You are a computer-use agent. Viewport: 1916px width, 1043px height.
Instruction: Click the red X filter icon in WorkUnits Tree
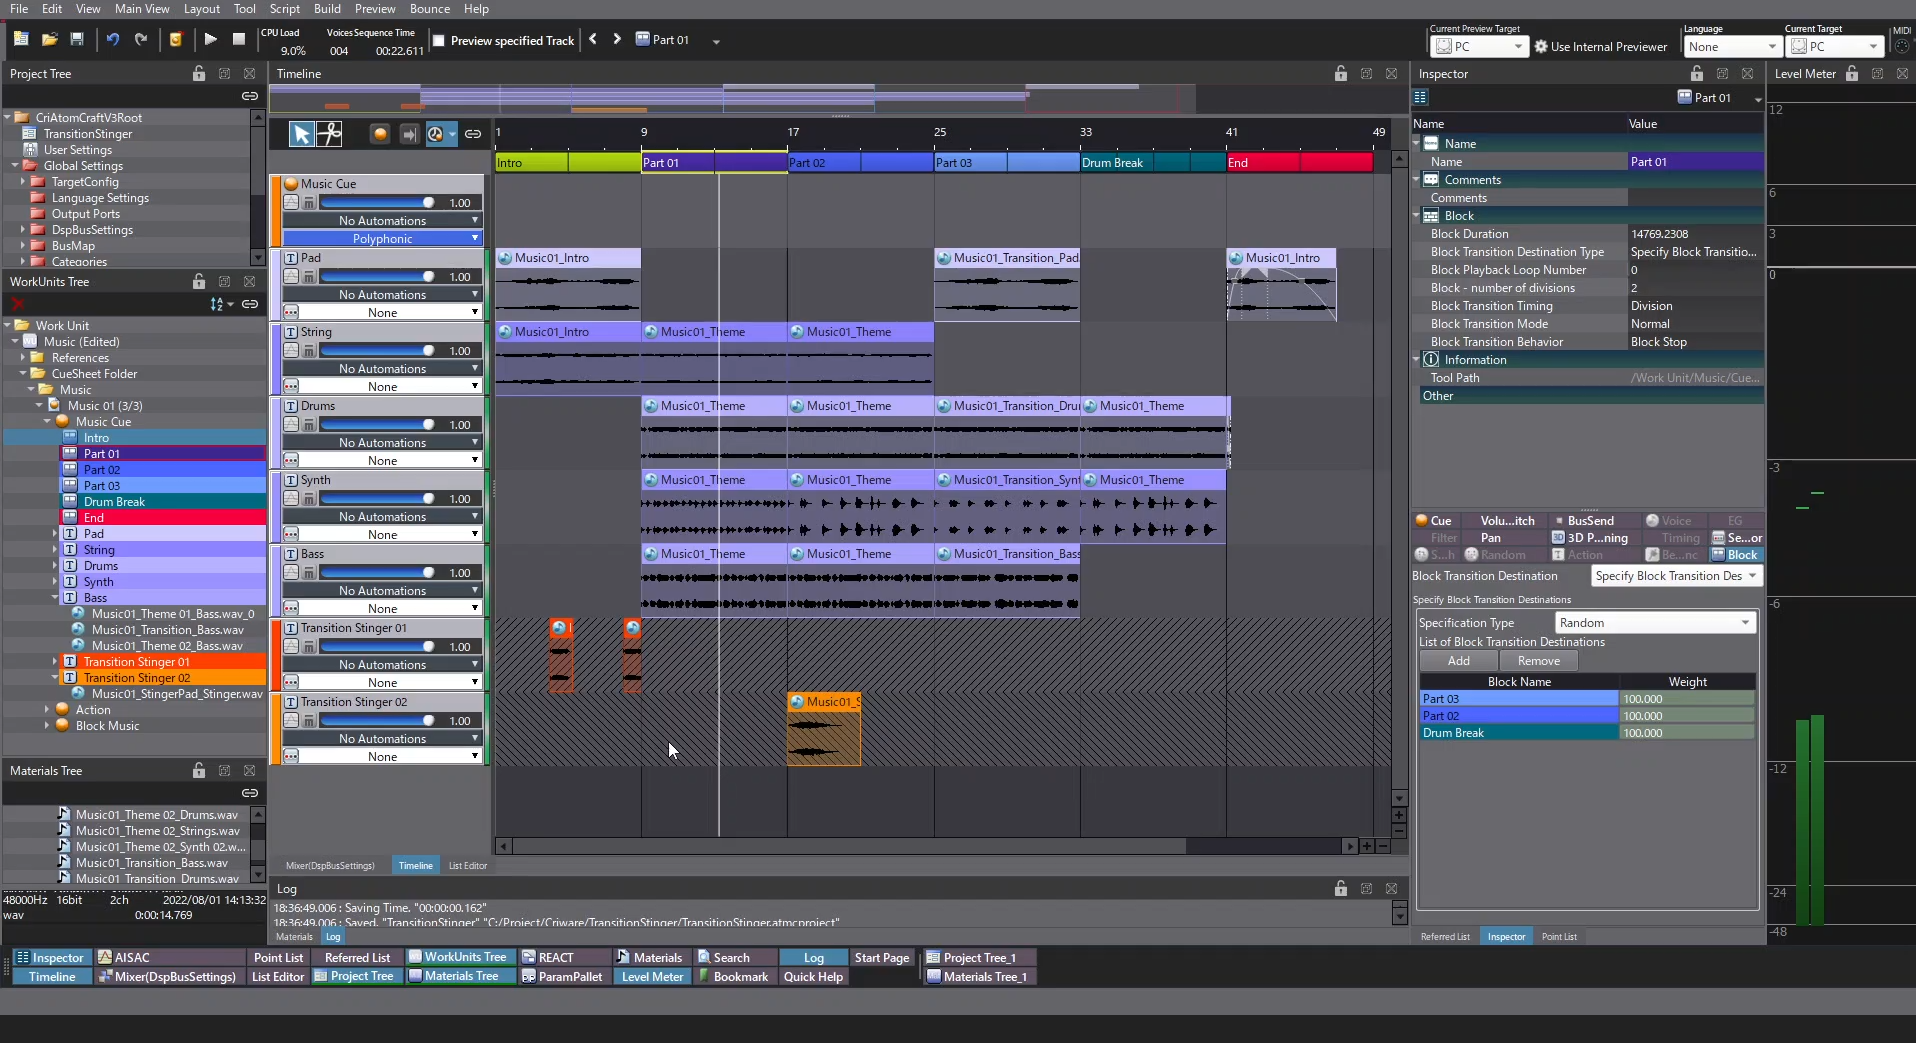click(17, 304)
